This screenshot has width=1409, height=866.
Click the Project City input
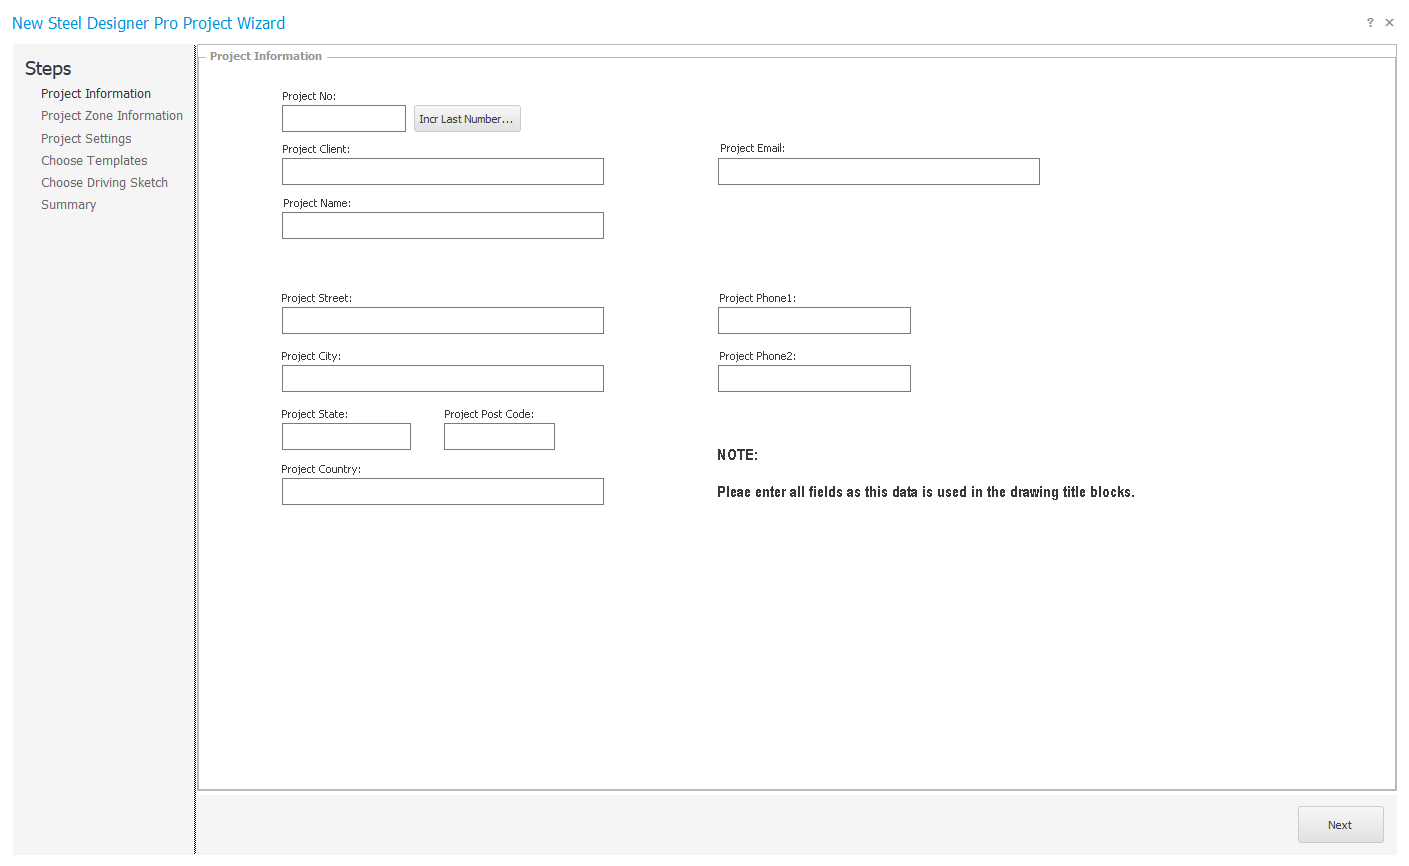[443, 378]
